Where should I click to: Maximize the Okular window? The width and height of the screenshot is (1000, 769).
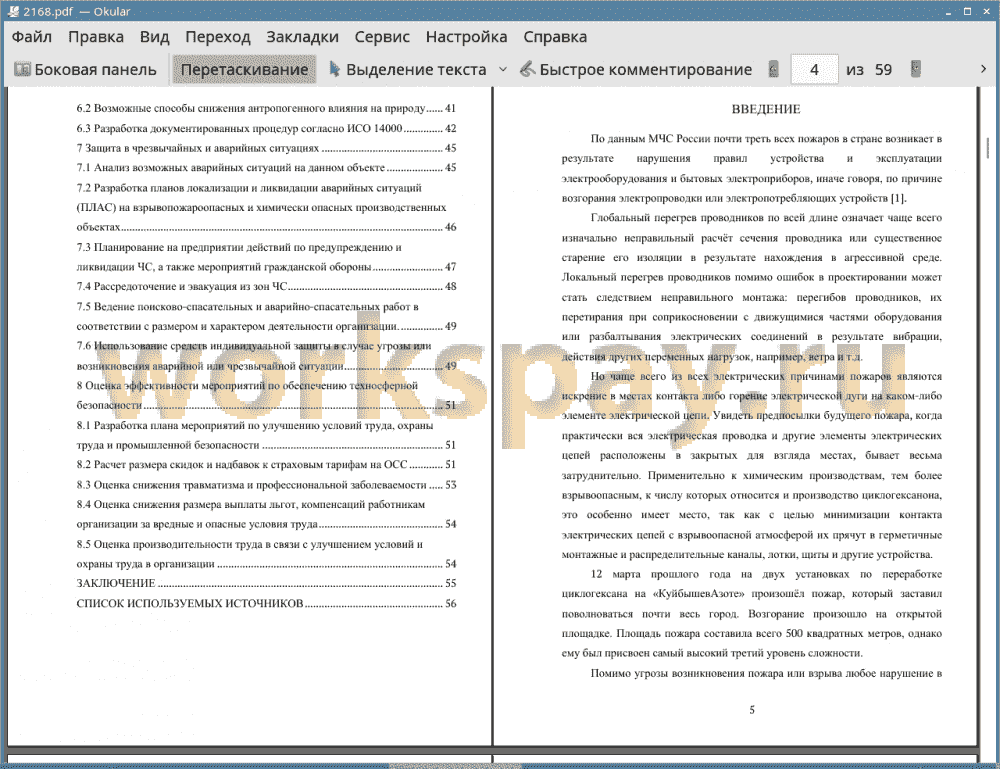pos(967,11)
